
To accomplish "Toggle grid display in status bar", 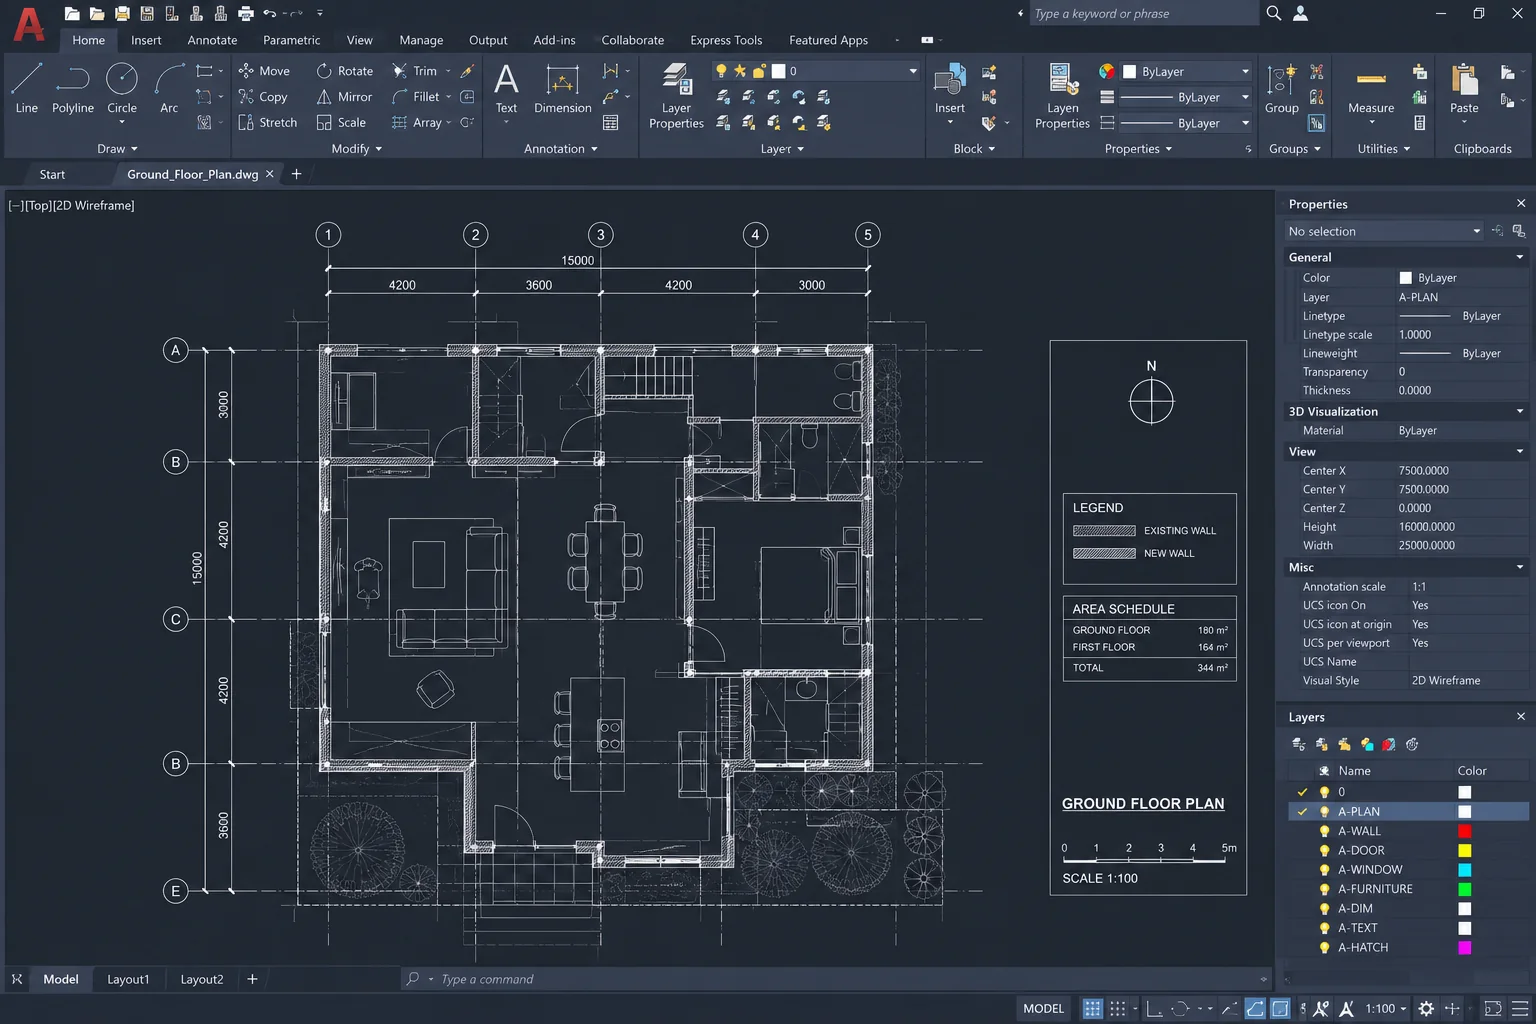I will click(1093, 1008).
